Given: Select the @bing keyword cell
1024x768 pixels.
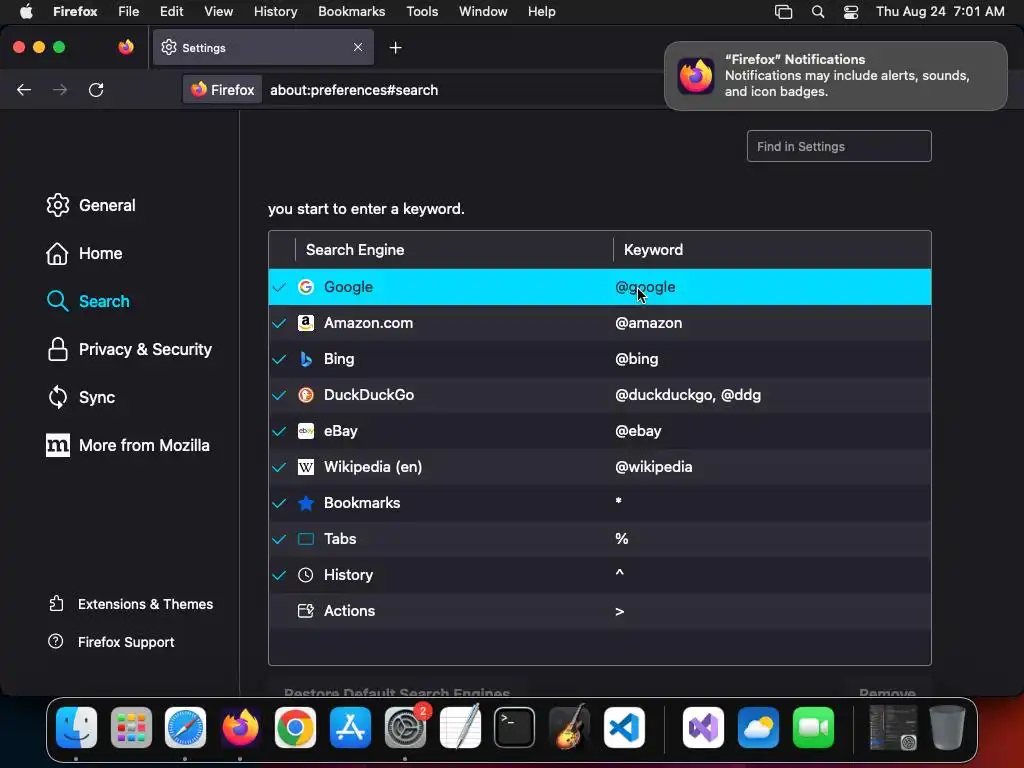Looking at the screenshot, I should point(637,359).
